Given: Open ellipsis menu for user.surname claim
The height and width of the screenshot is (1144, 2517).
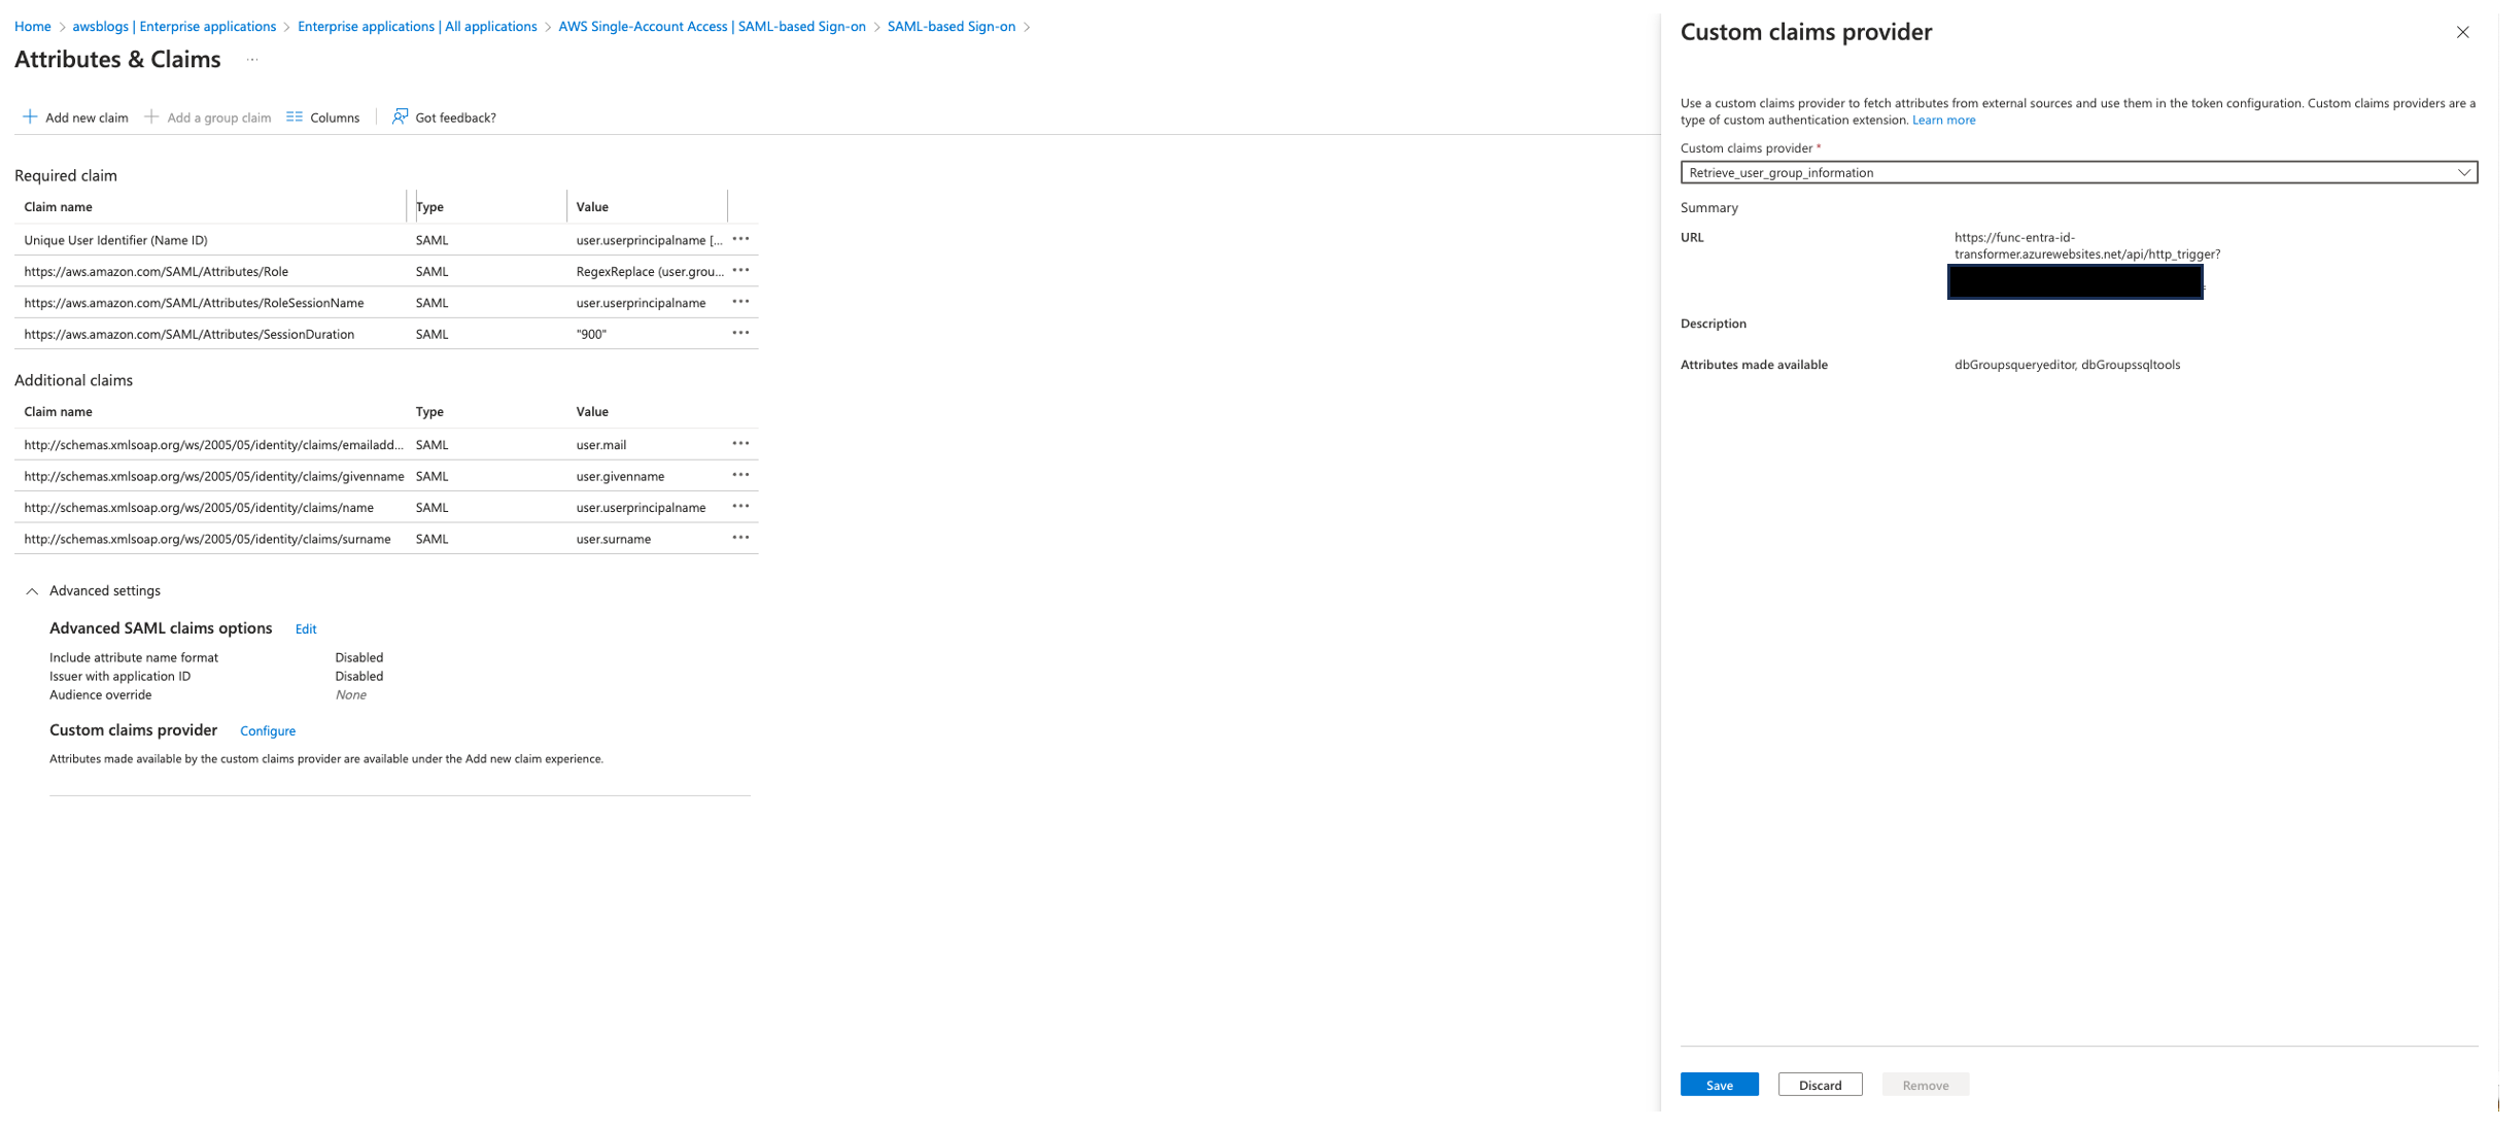Looking at the screenshot, I should (740, 539).
